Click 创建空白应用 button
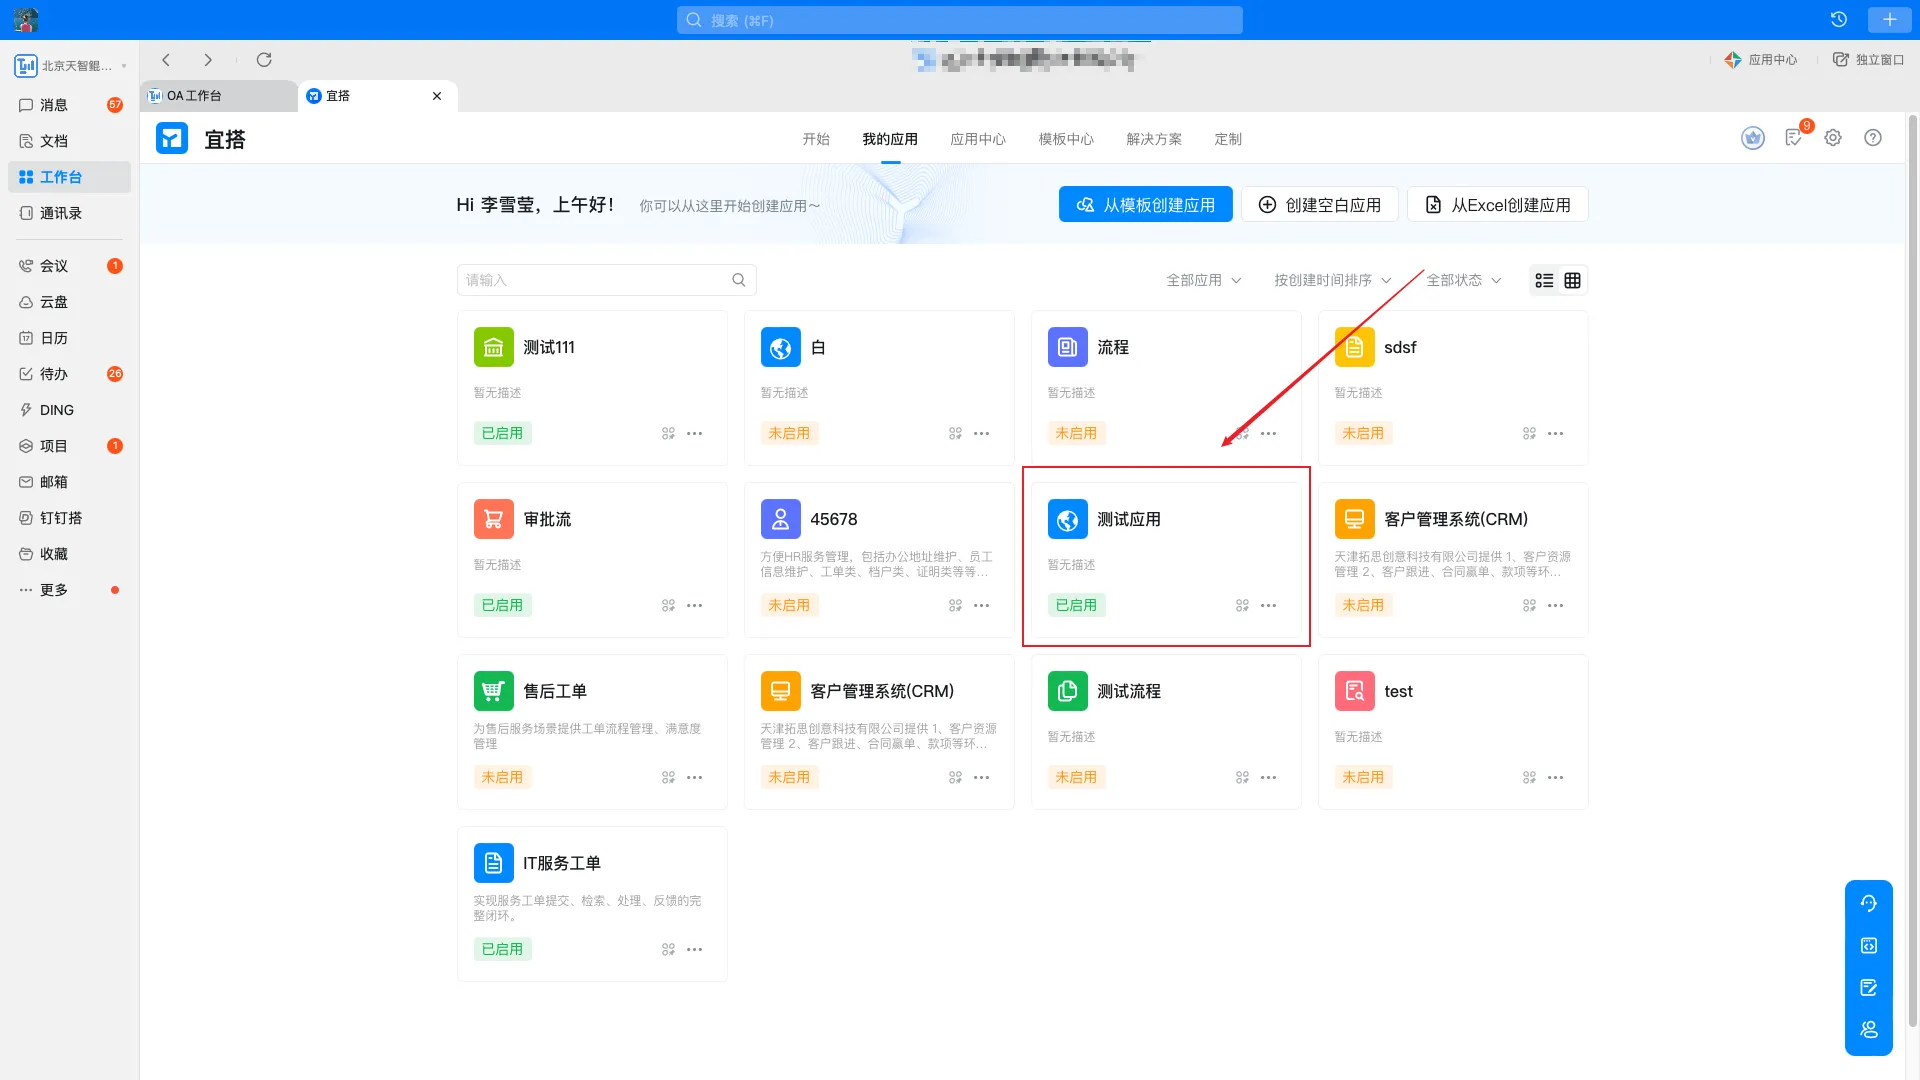The image size is (1920, 1080). pos(1319,205)
